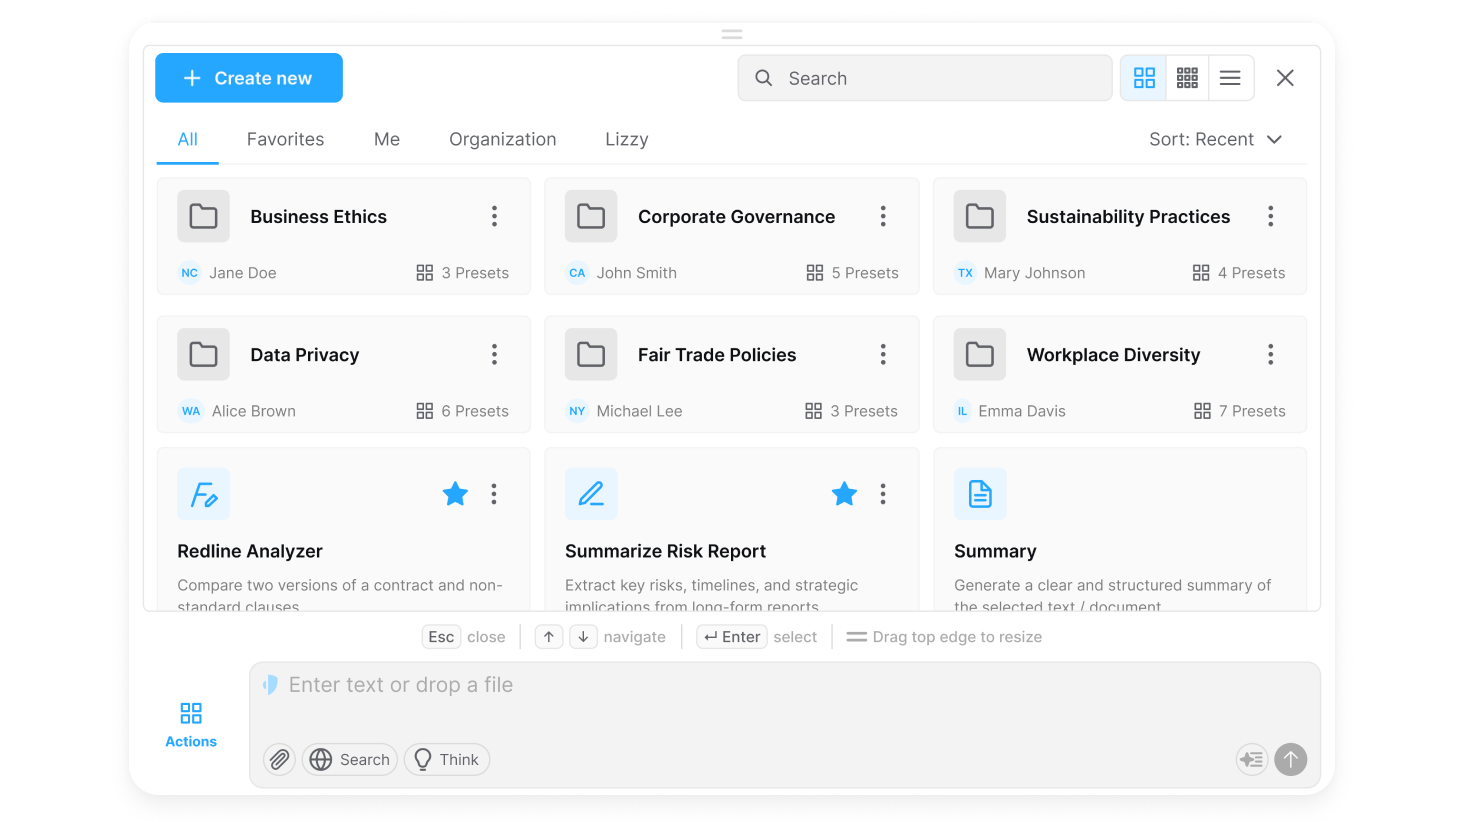Close the presets panel
Viewport: 1464px width, 822px height.
click(1285, 78)
